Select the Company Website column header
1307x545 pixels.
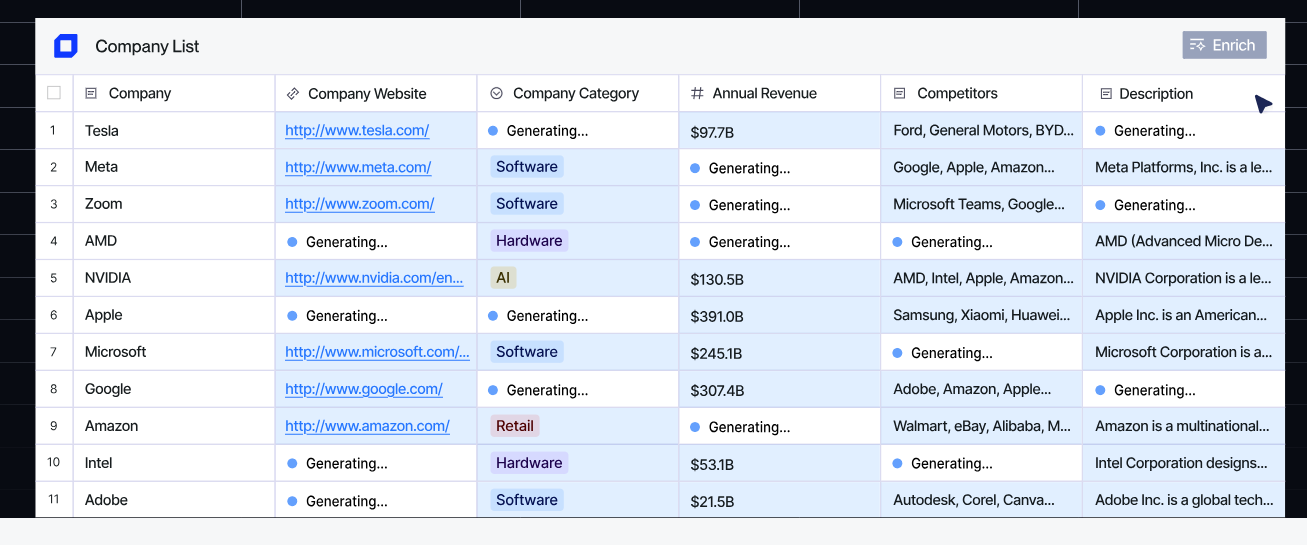click(x=376, y=93)
